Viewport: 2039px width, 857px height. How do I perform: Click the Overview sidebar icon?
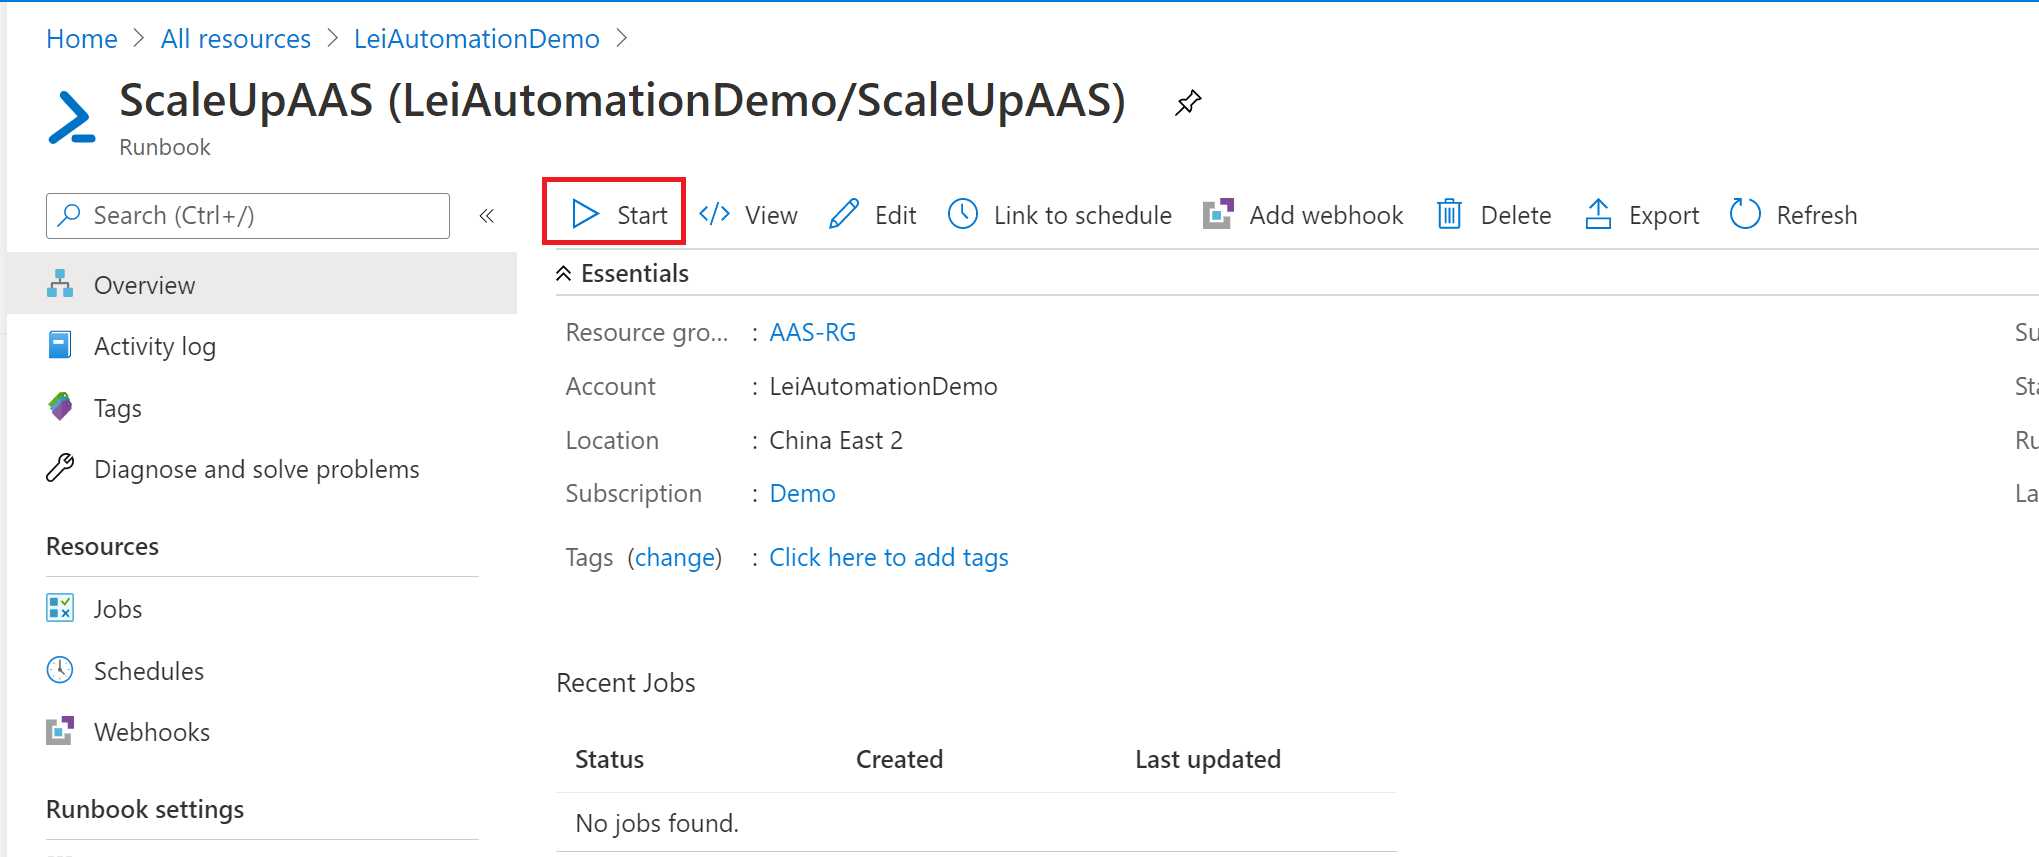coord(60,284)
